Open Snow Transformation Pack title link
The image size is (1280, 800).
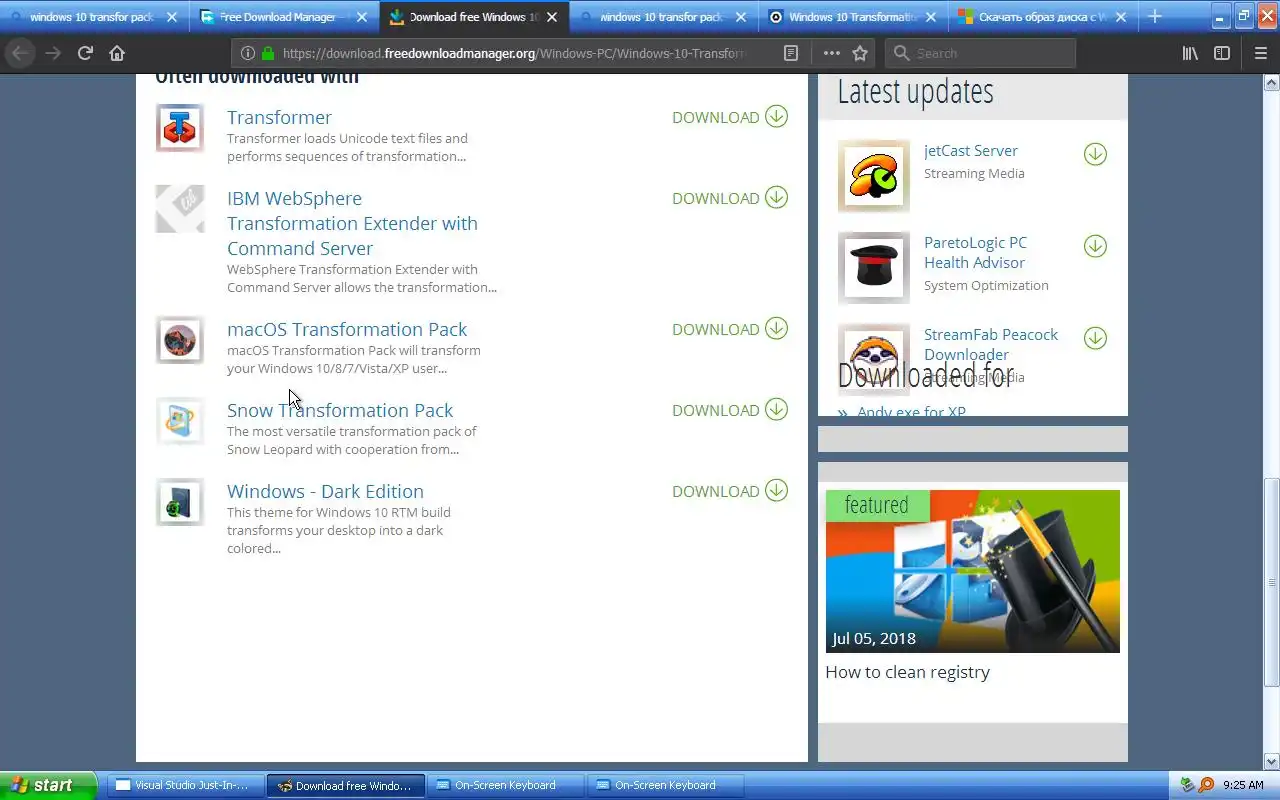(340, 410)
